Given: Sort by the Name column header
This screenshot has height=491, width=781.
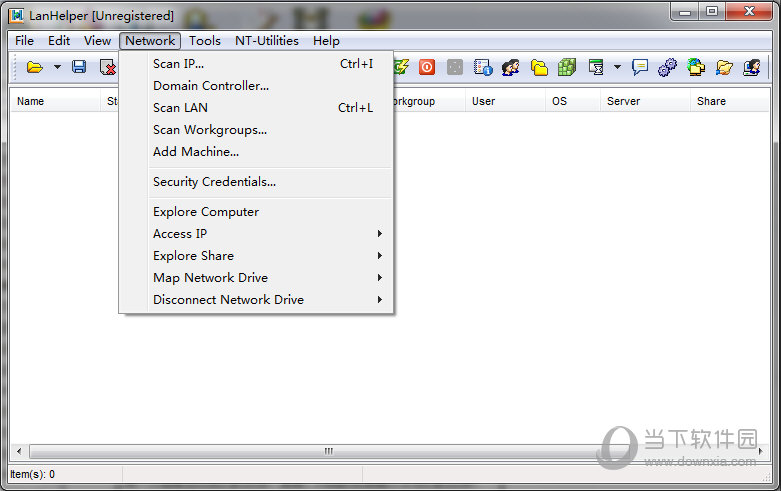Looking at the screenshot, I should 55,101.
